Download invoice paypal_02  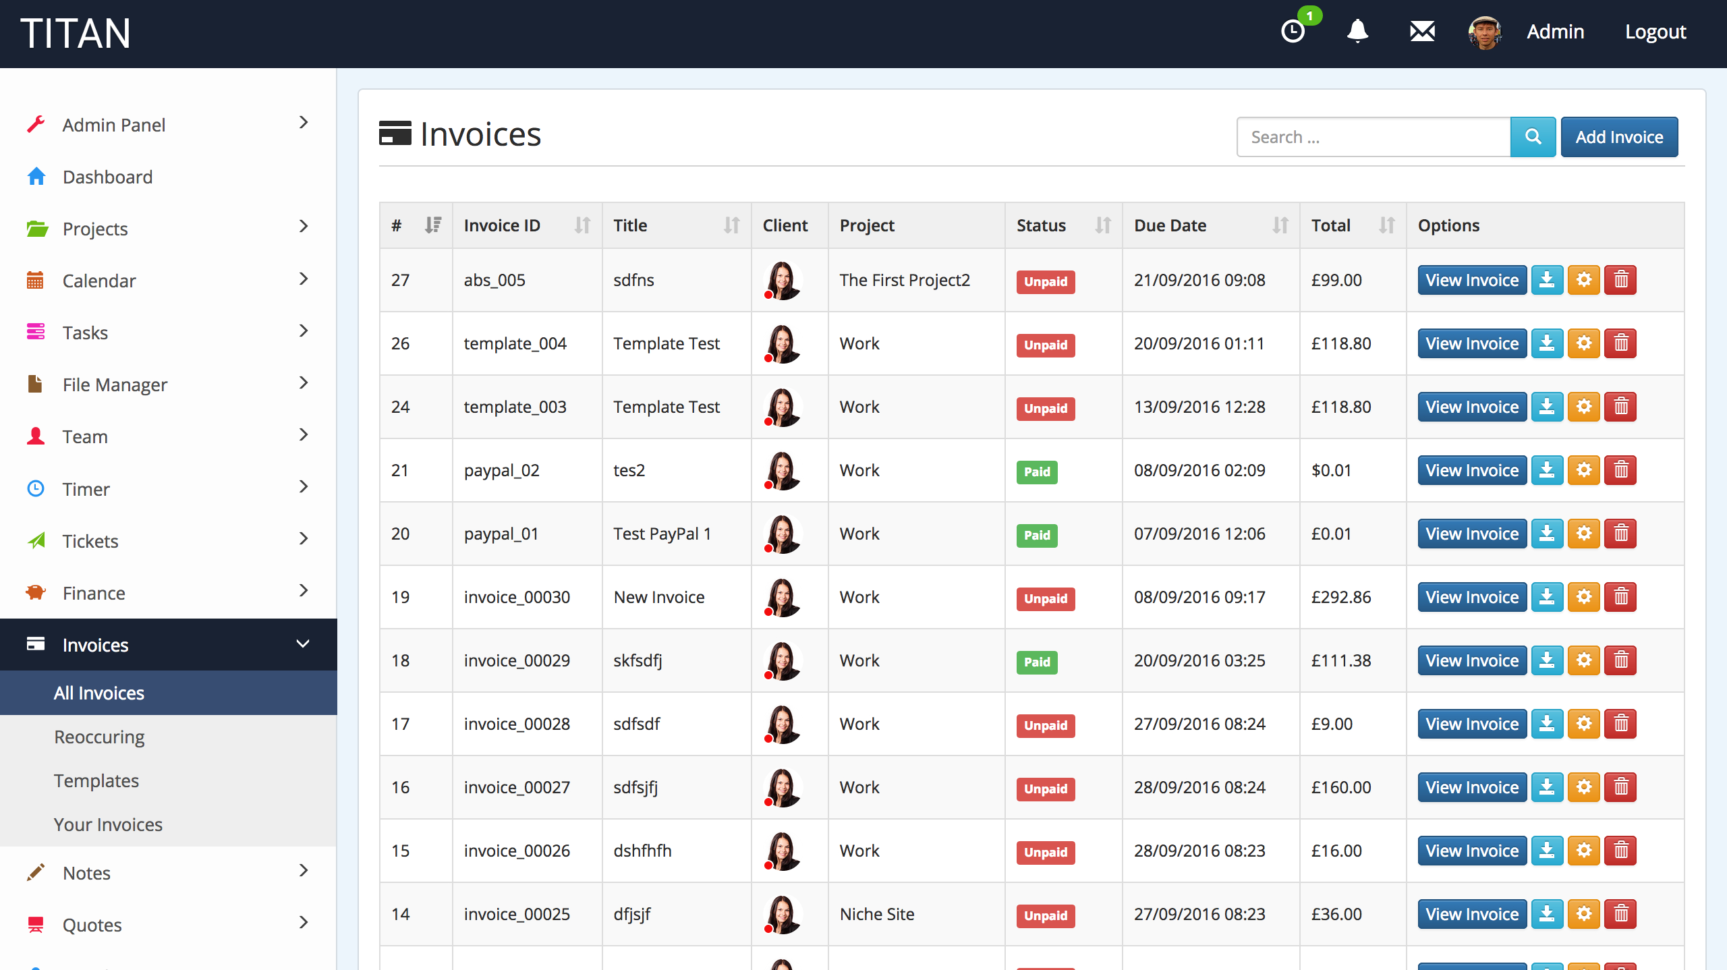point(1547,470)
